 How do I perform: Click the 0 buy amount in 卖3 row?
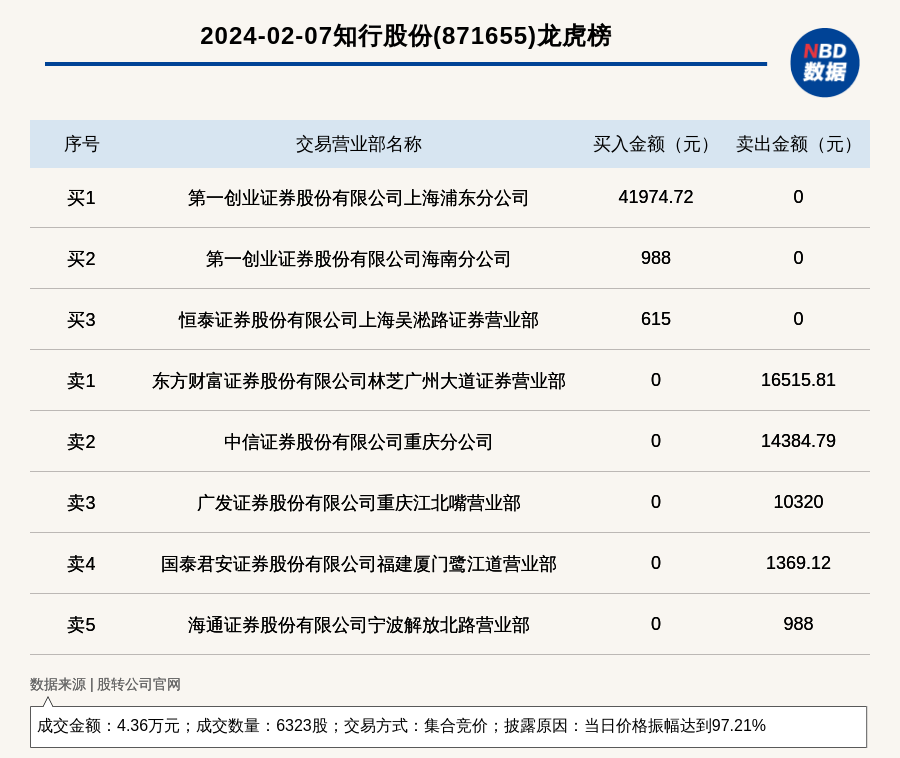point(655,502)
